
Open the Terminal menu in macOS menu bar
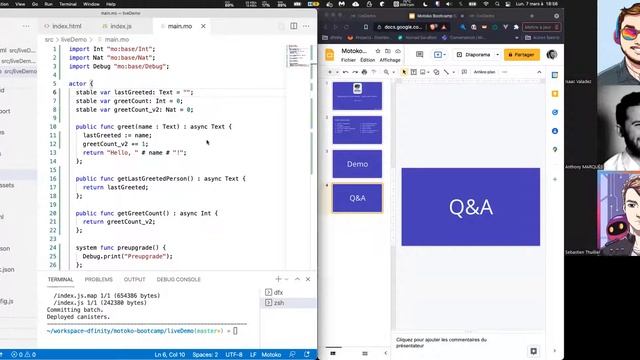pyautogui.click(x=68, y=4)
